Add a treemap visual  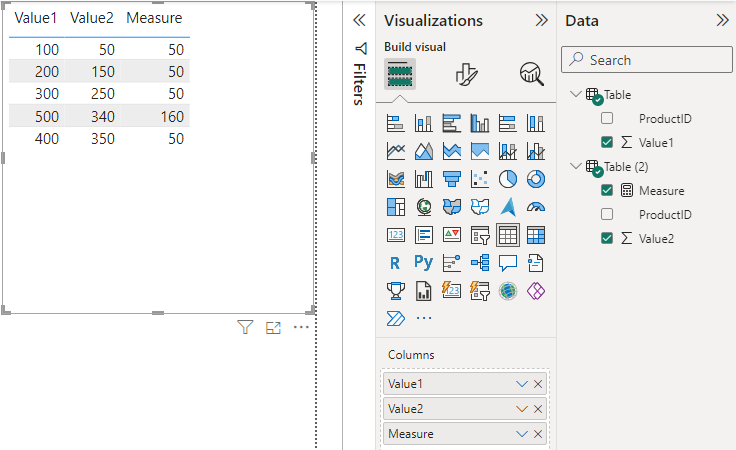396,206
